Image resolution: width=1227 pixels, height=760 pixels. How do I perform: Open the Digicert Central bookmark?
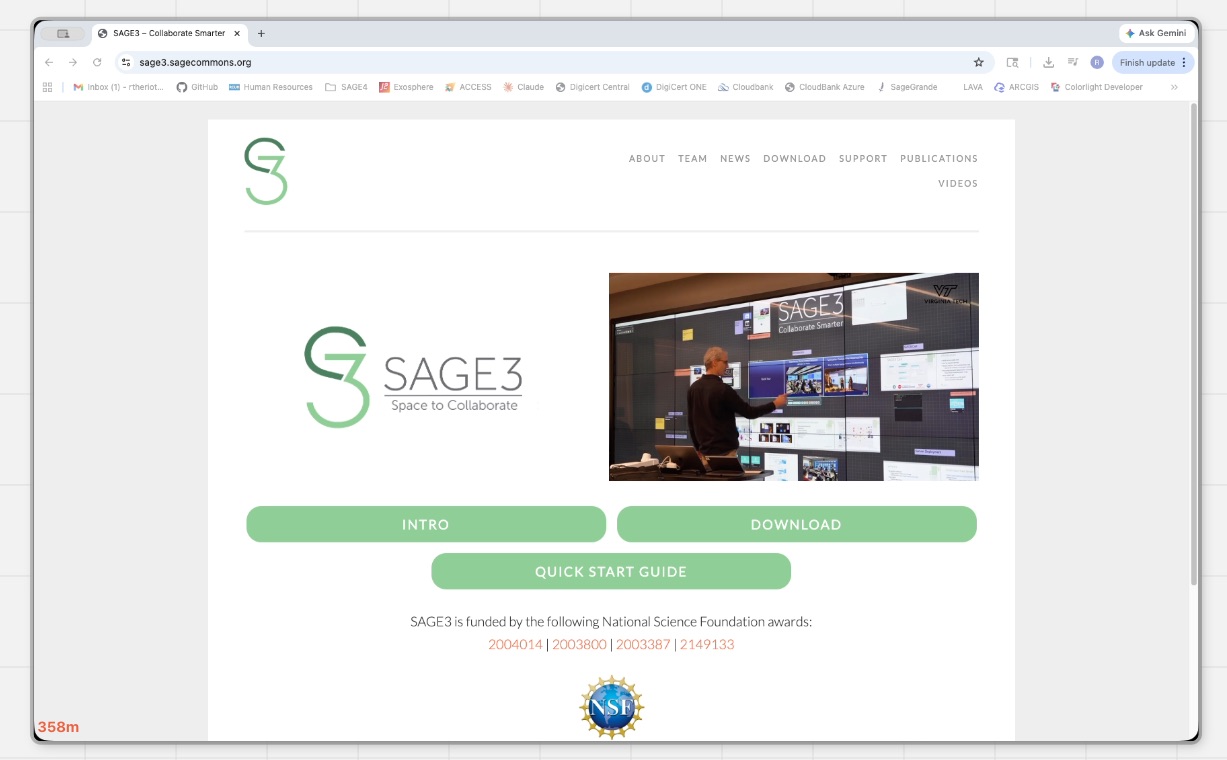click(593, 87)
